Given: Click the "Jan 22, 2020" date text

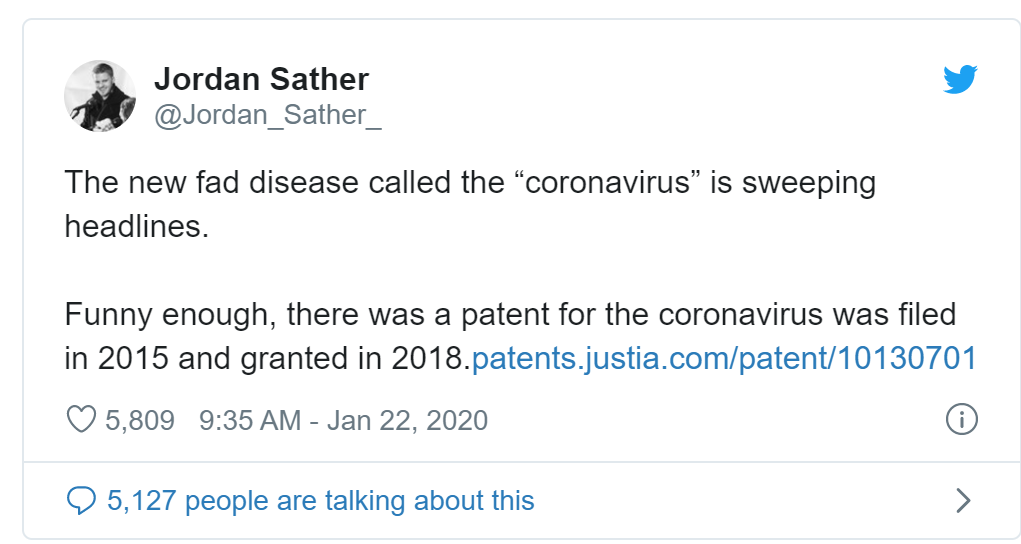Looking at the screenshot, I should pyautogui.click(x=407, y=420).
